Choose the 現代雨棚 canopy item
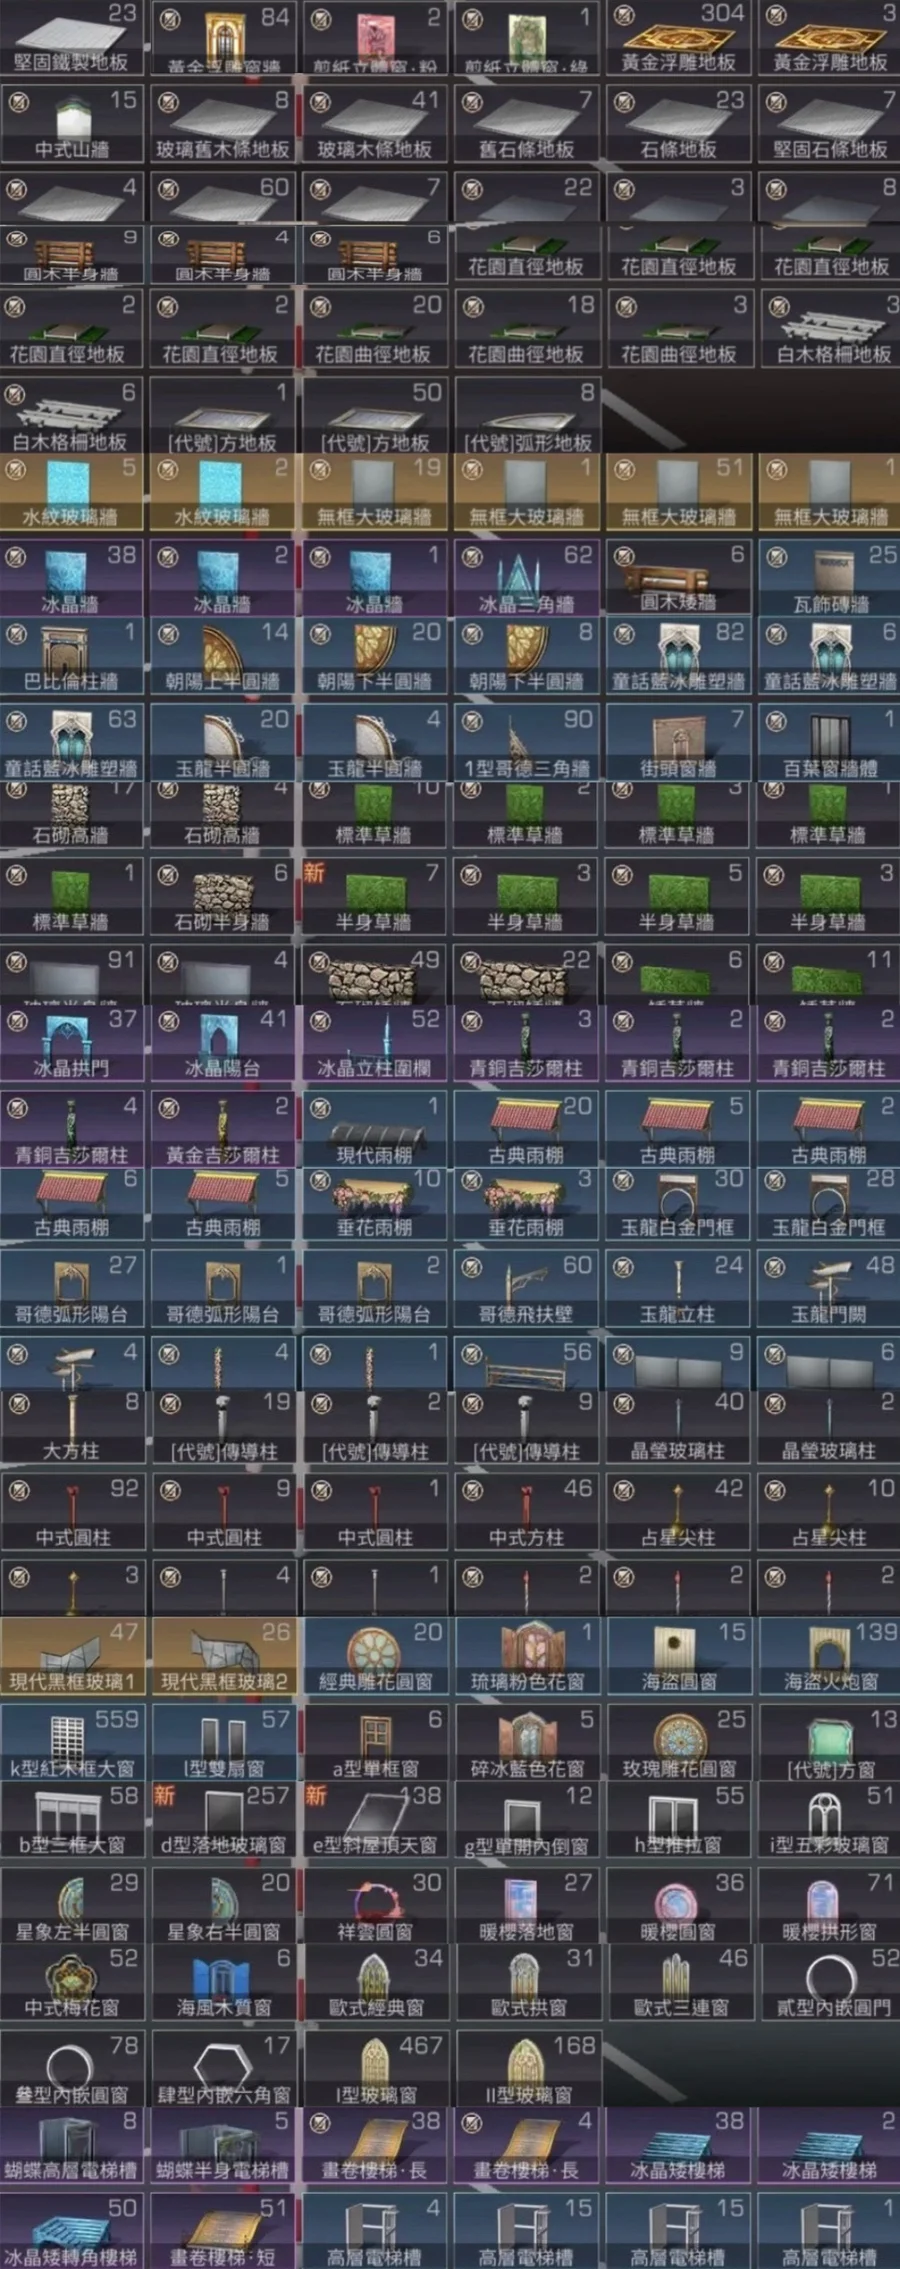The image size is (900, 2269). coord(375,1130)
